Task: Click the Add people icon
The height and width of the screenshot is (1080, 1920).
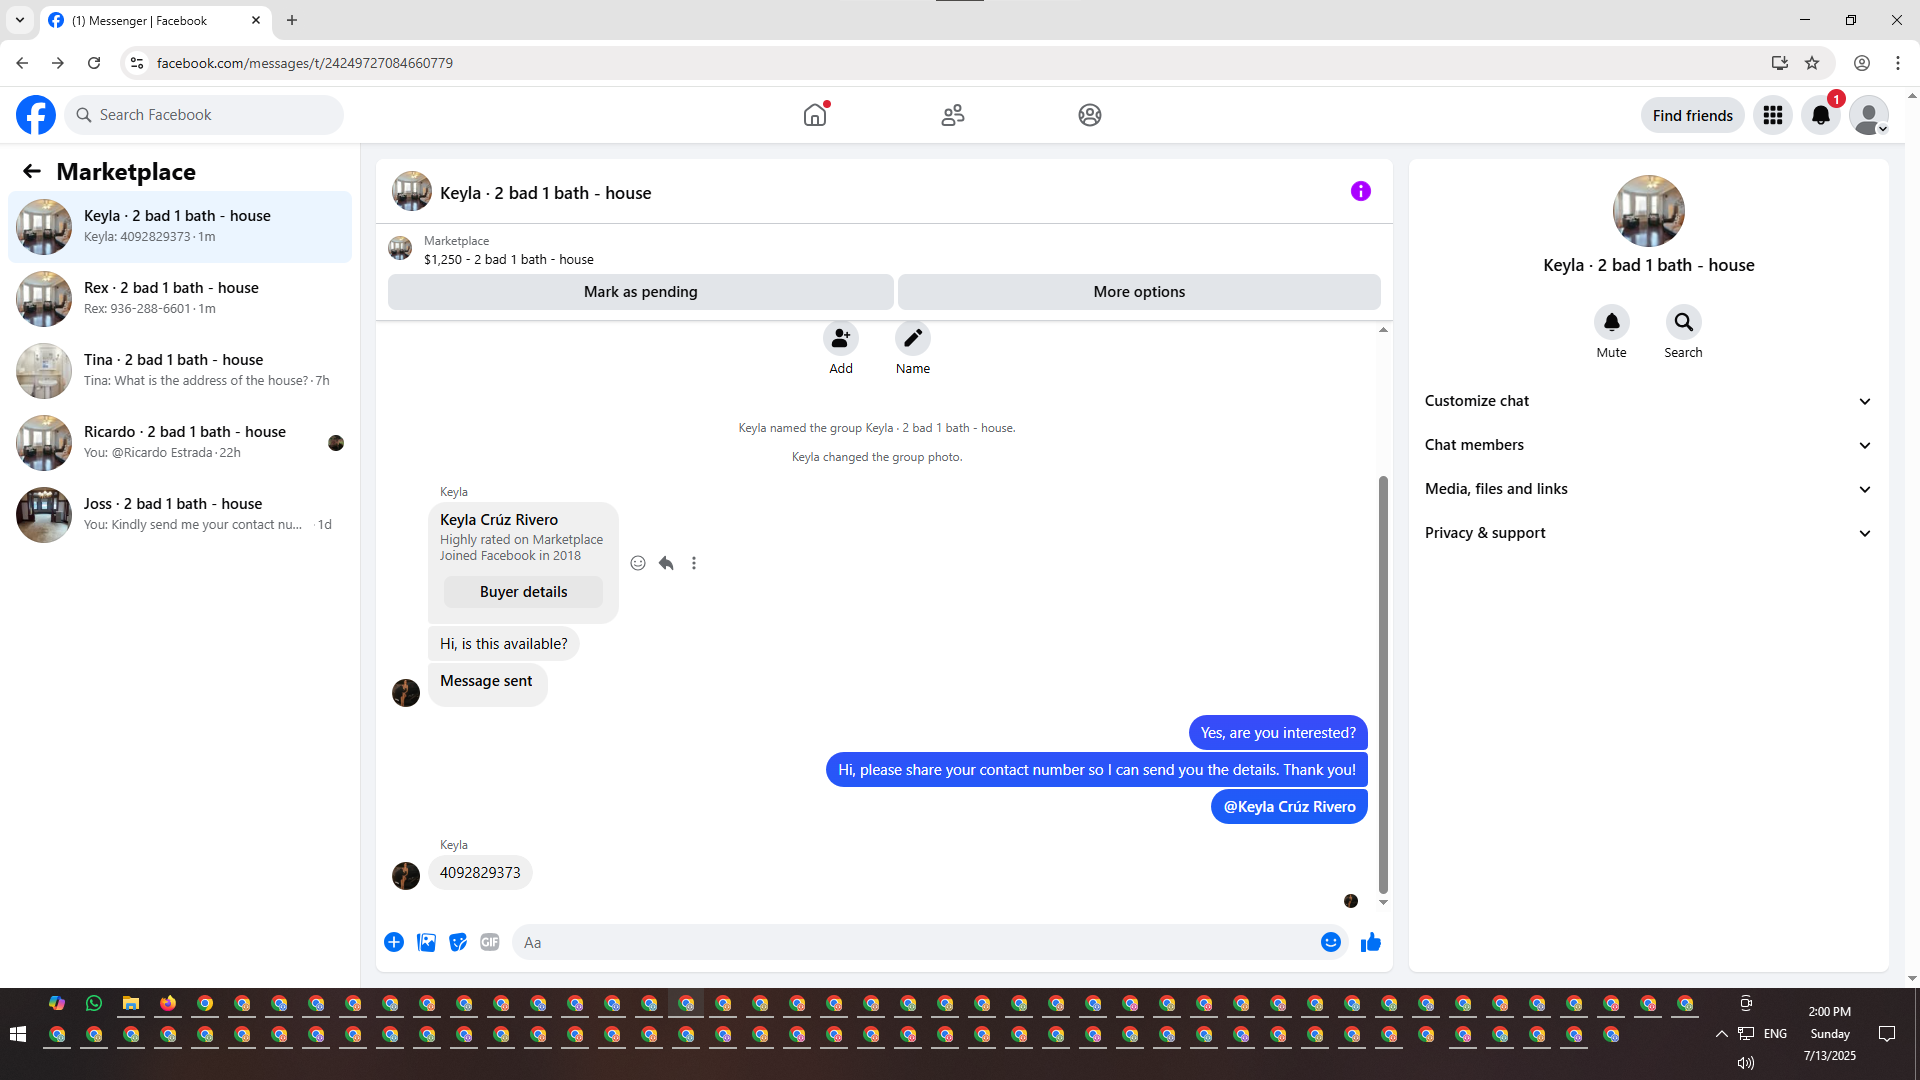Action: [x=840, y=338]
